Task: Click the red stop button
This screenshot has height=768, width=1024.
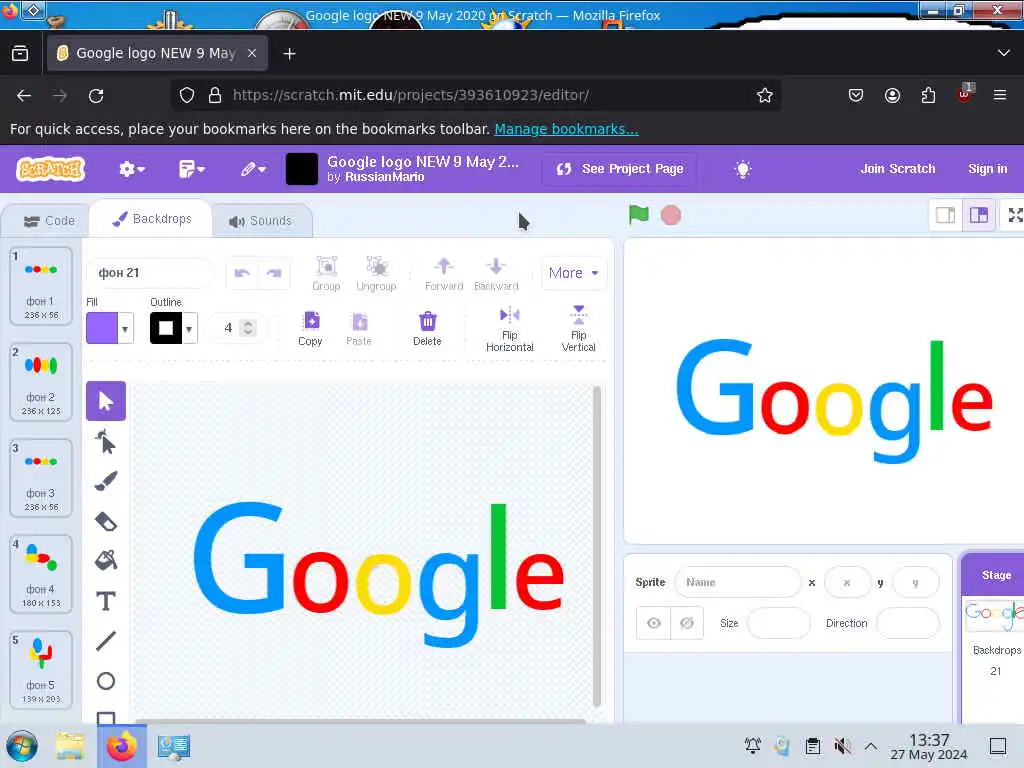Action: click(x=671, y=215)
